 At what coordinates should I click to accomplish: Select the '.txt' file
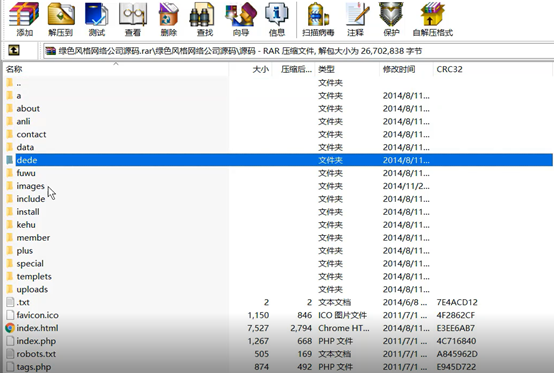(x=23, y=302)
